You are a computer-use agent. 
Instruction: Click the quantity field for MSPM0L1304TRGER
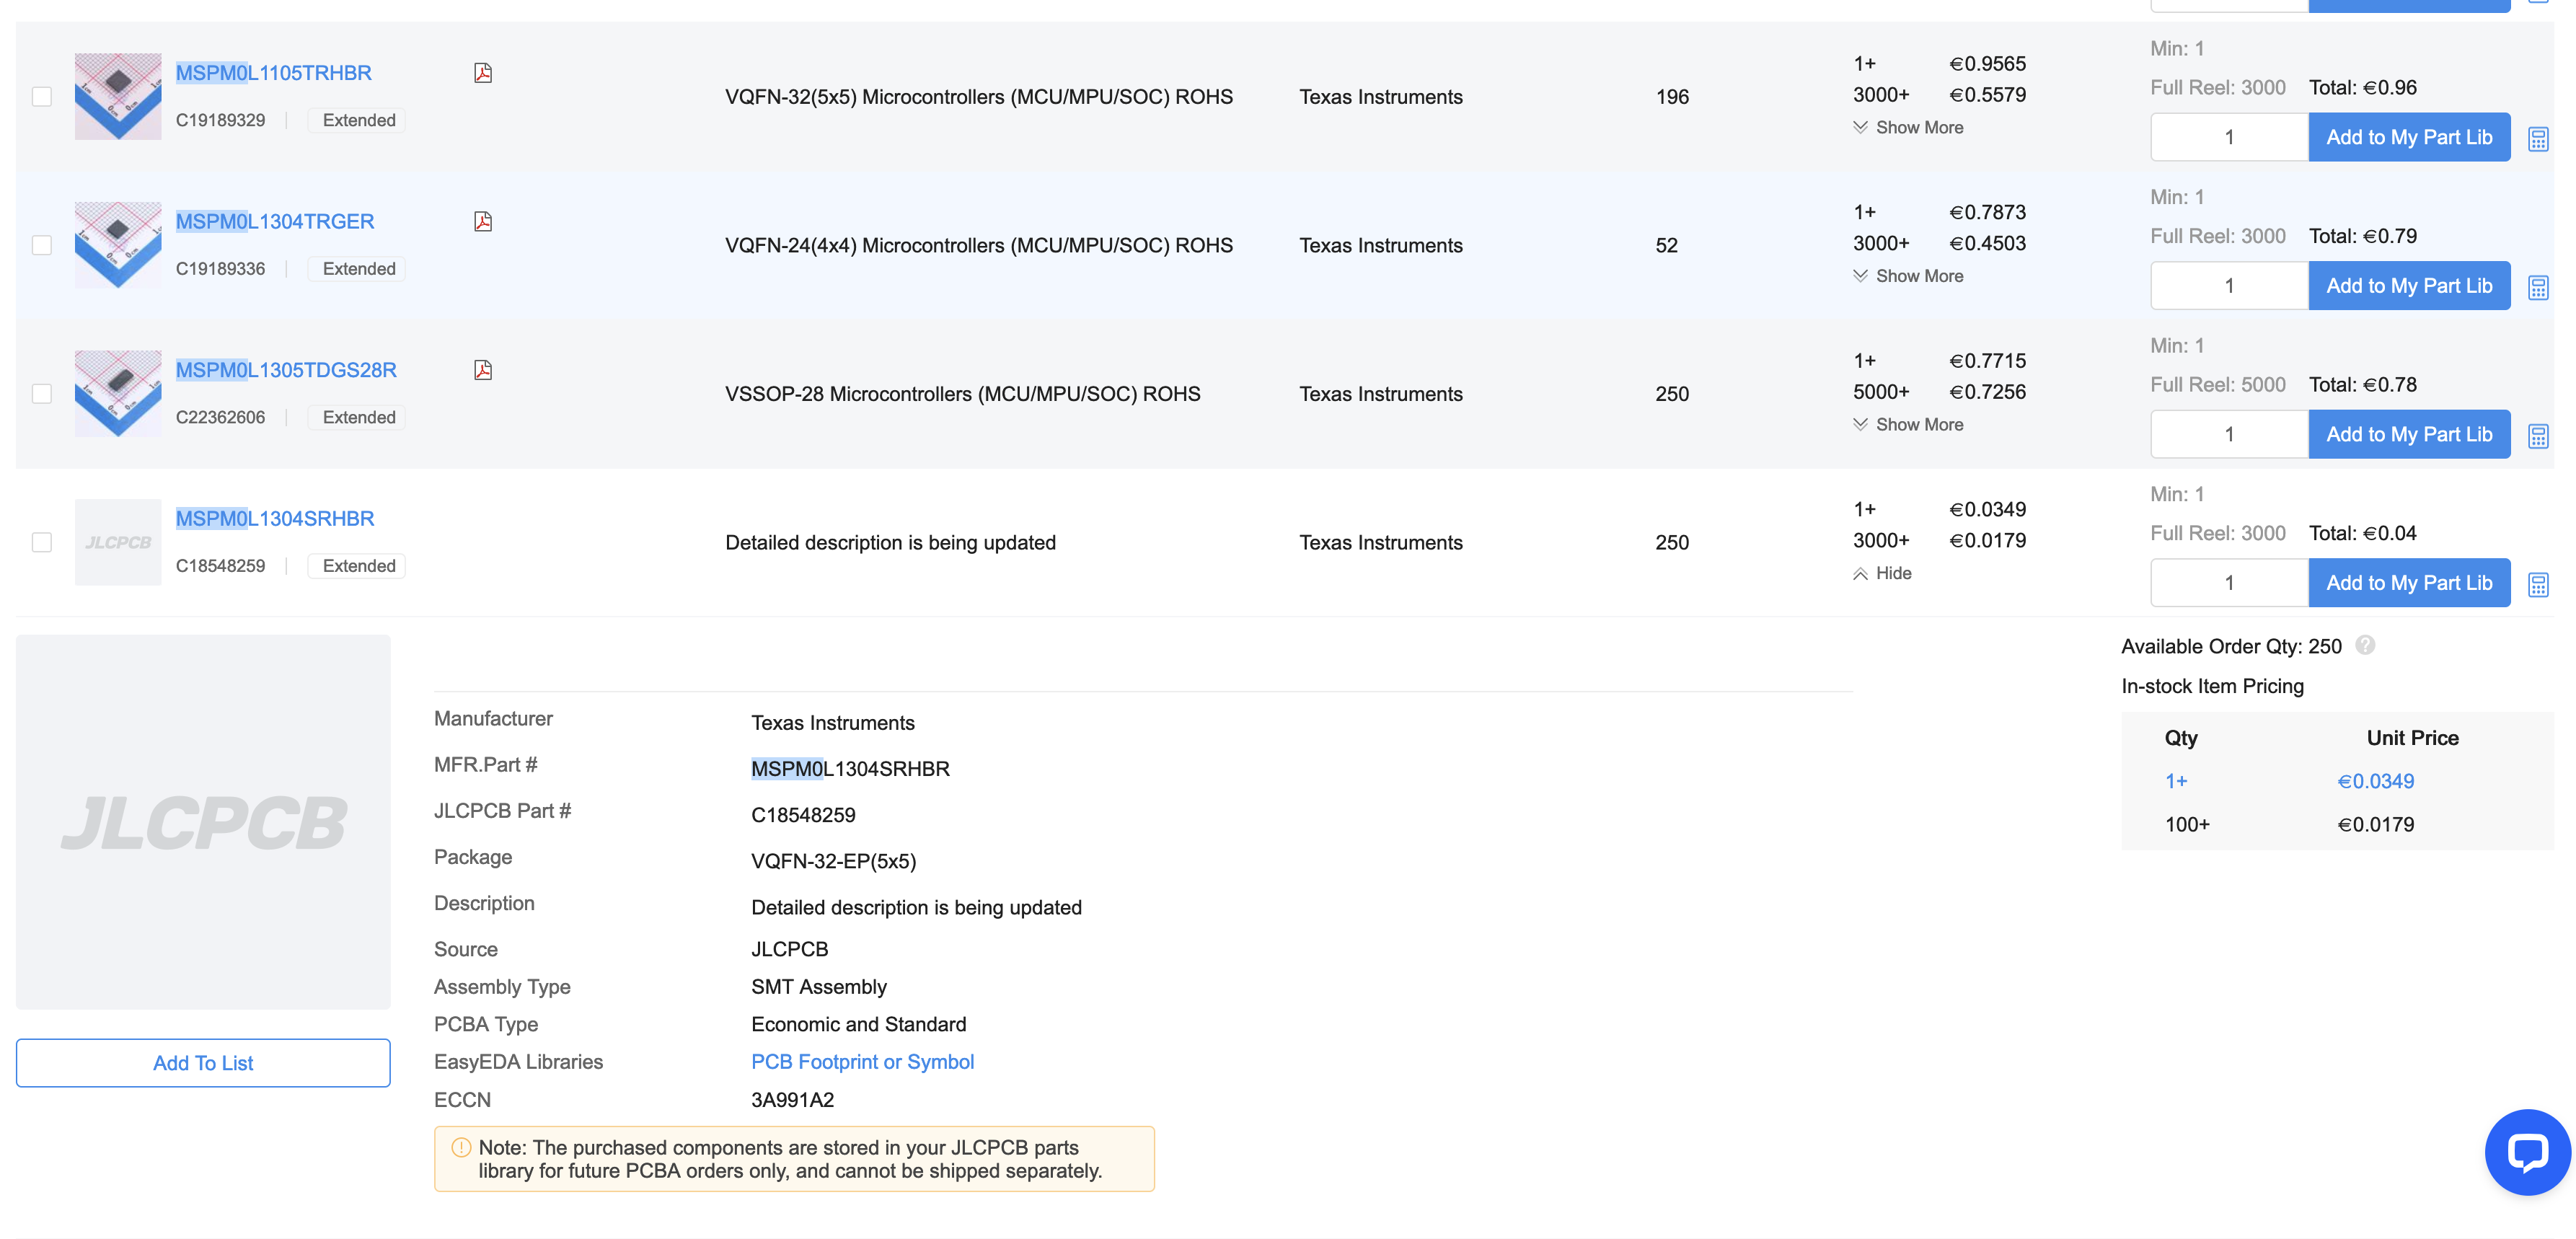pos(2228,286)
